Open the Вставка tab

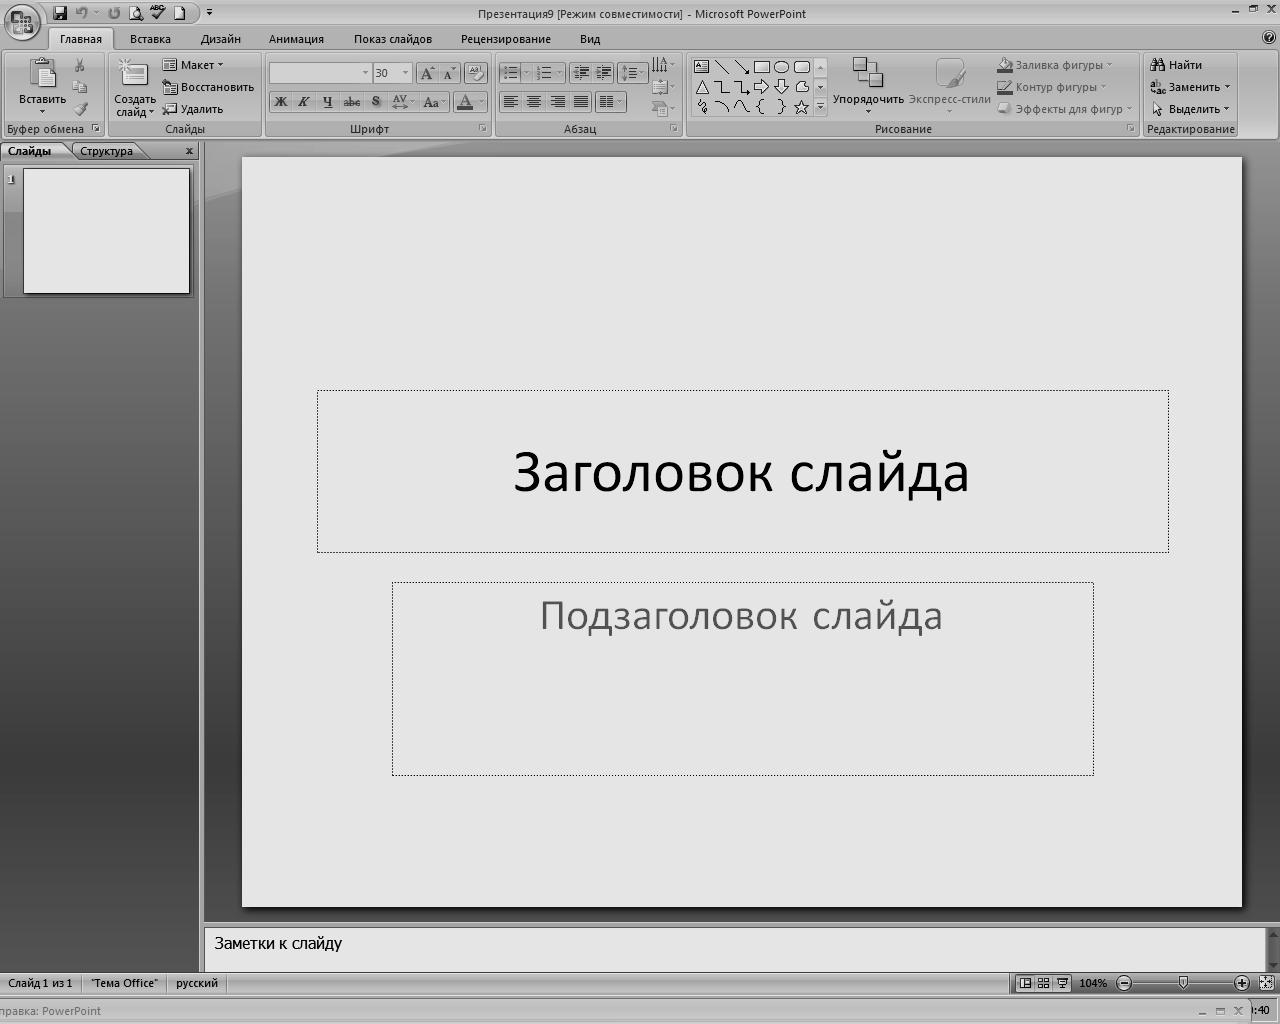(x=150, y=39)
